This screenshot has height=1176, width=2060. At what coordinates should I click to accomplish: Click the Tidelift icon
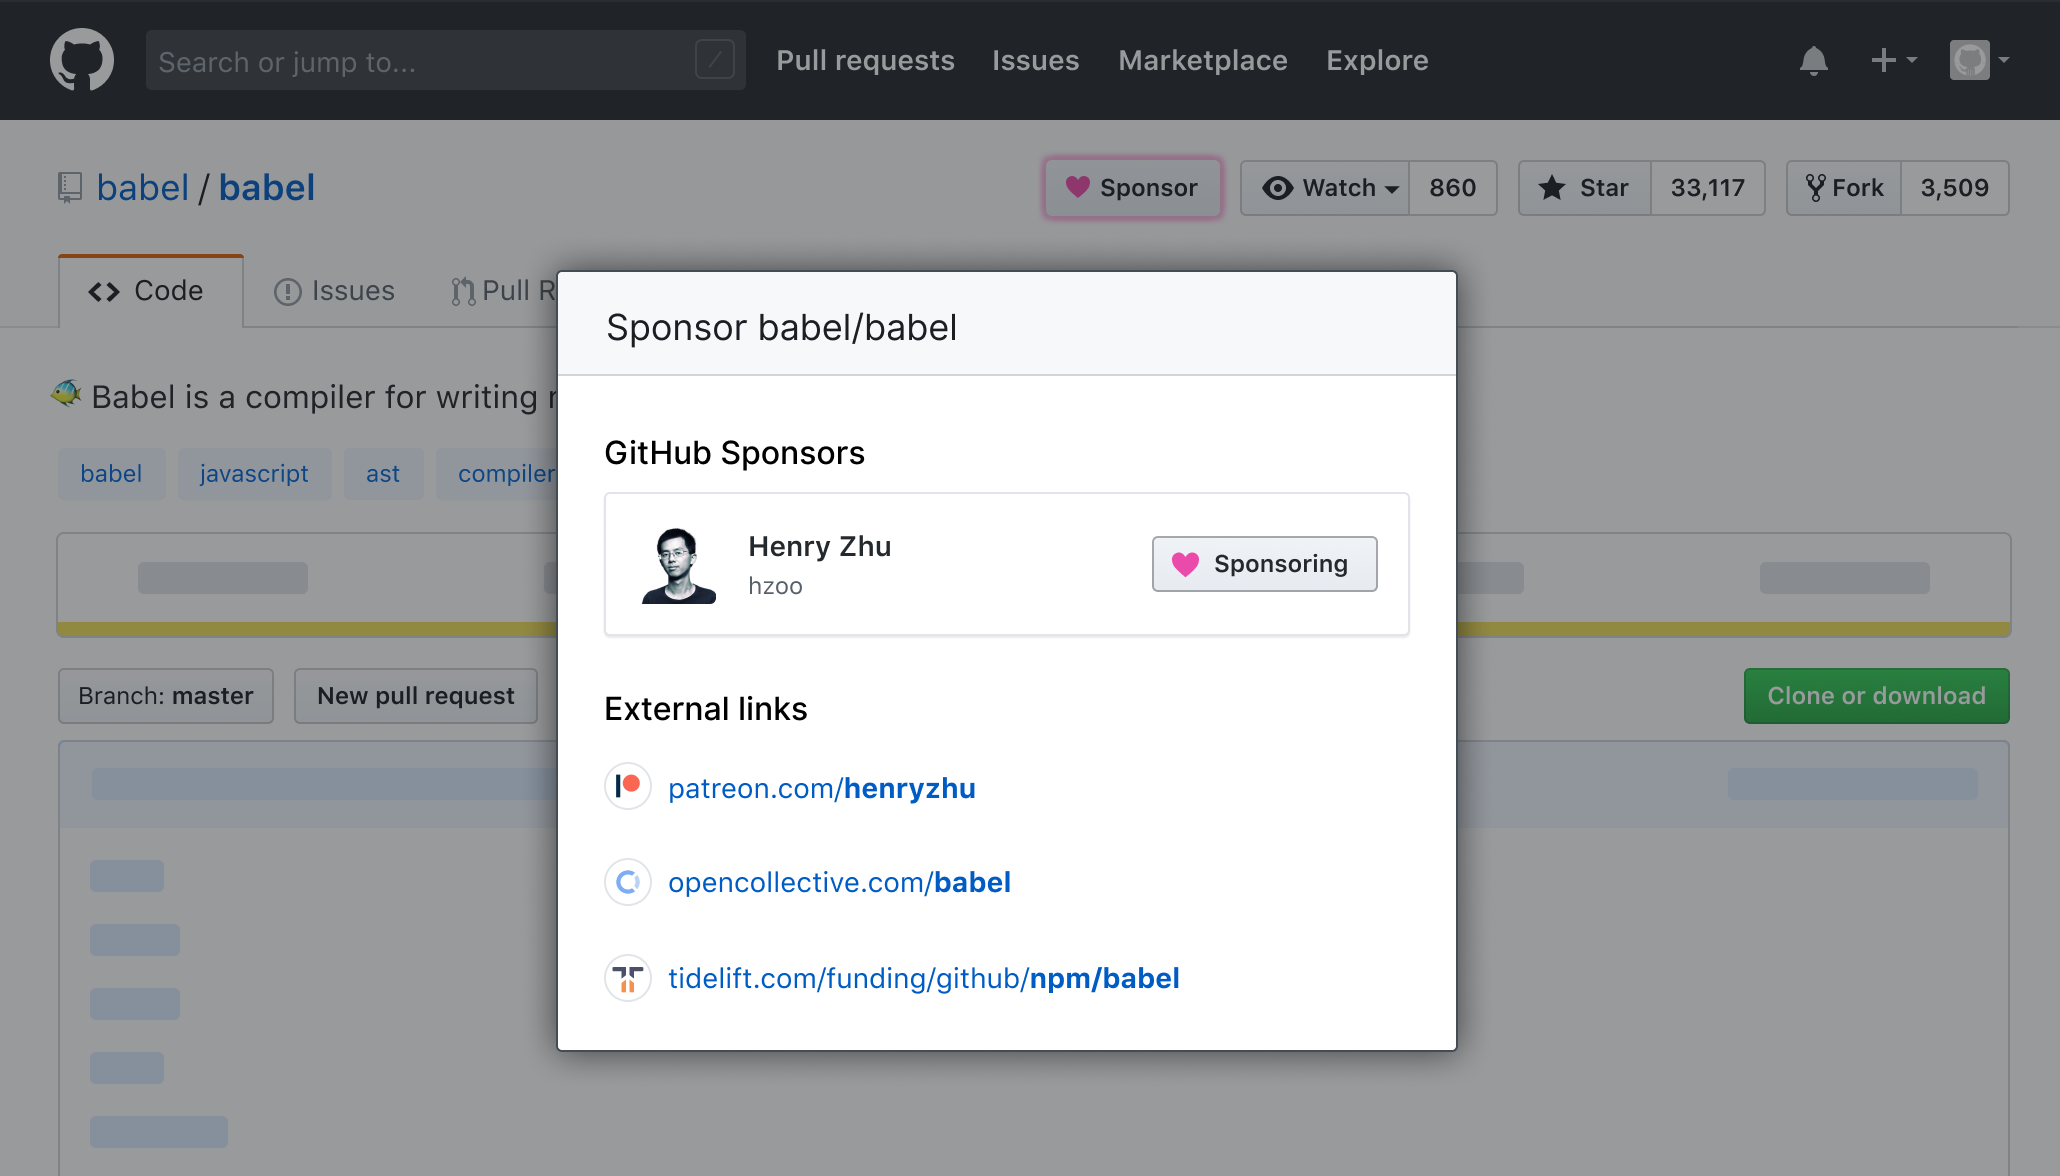[627, 977]
